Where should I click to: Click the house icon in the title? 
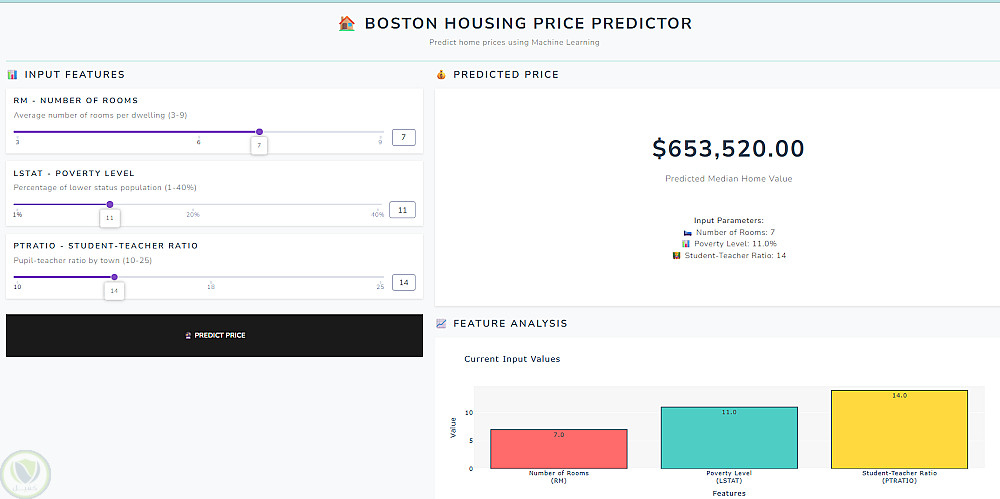347,23
